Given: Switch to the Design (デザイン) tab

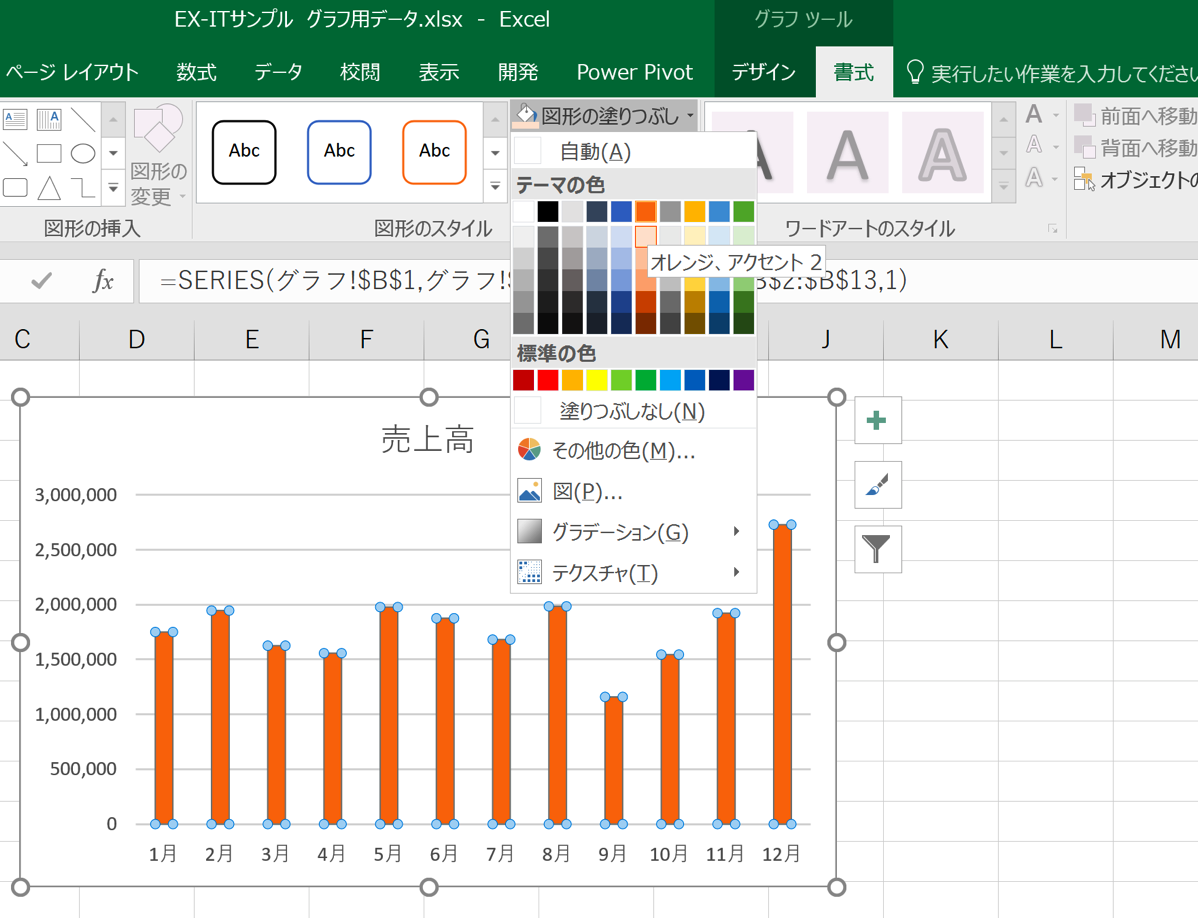Looking at the screenshot, I should pos(763,73).
